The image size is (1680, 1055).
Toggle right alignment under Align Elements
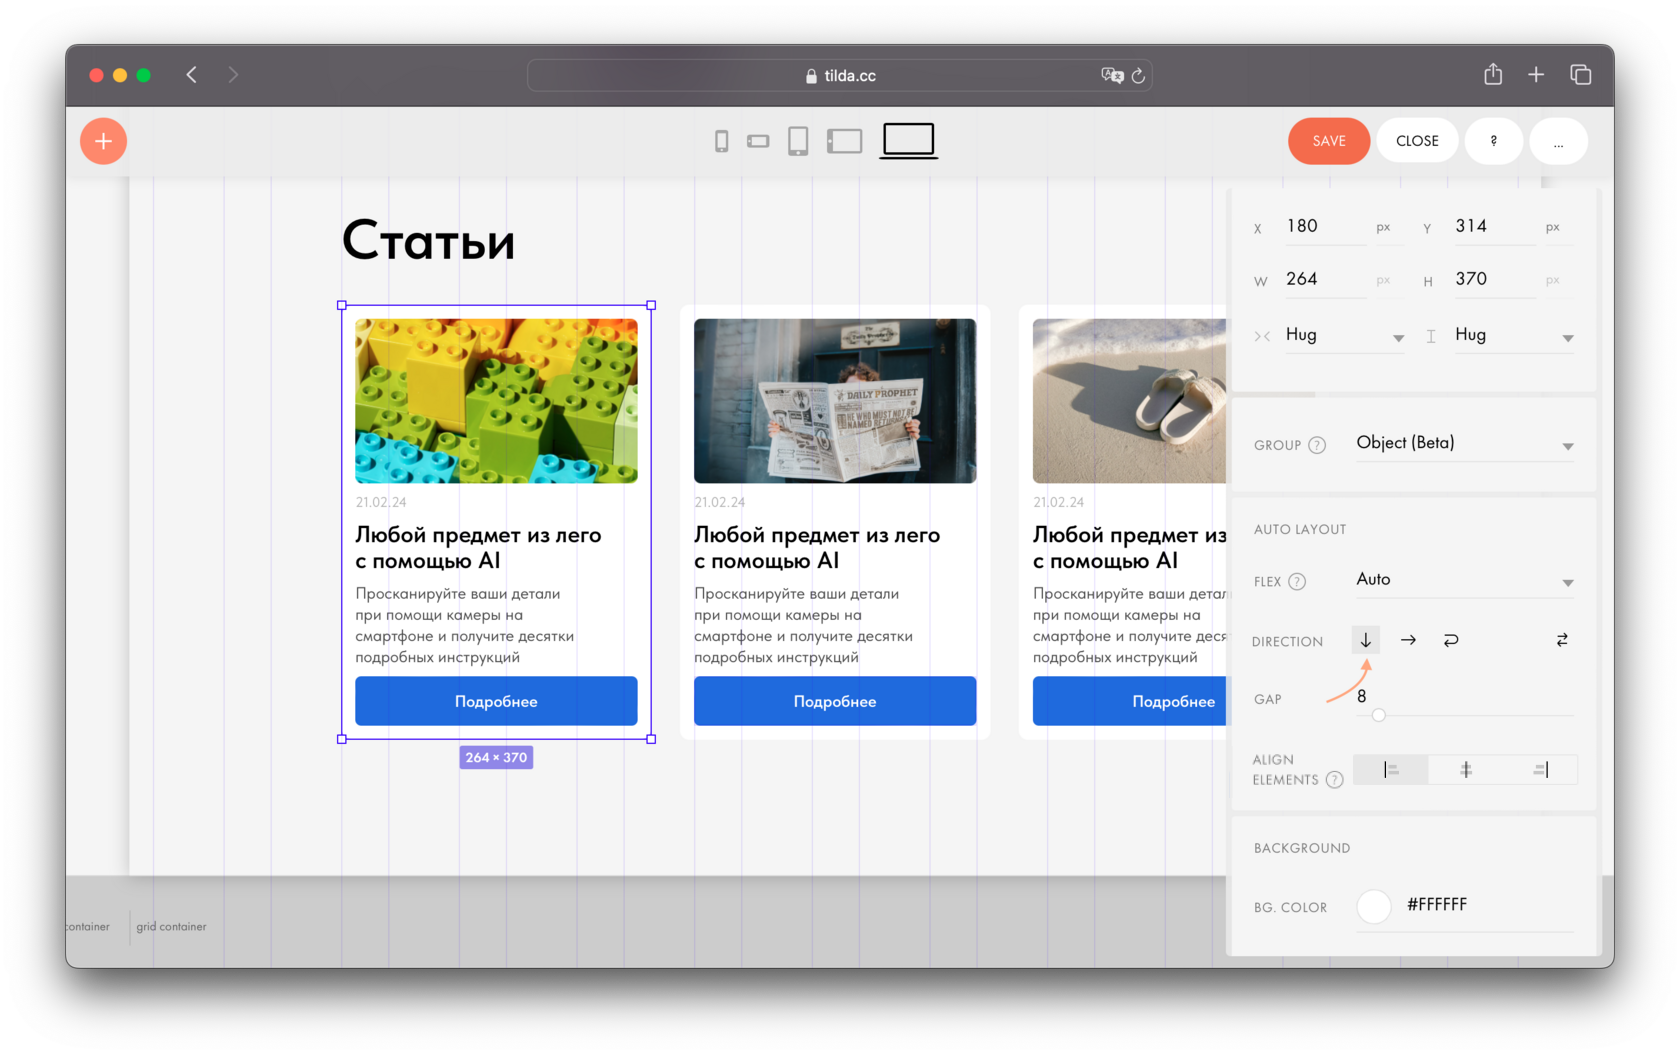1540,769
